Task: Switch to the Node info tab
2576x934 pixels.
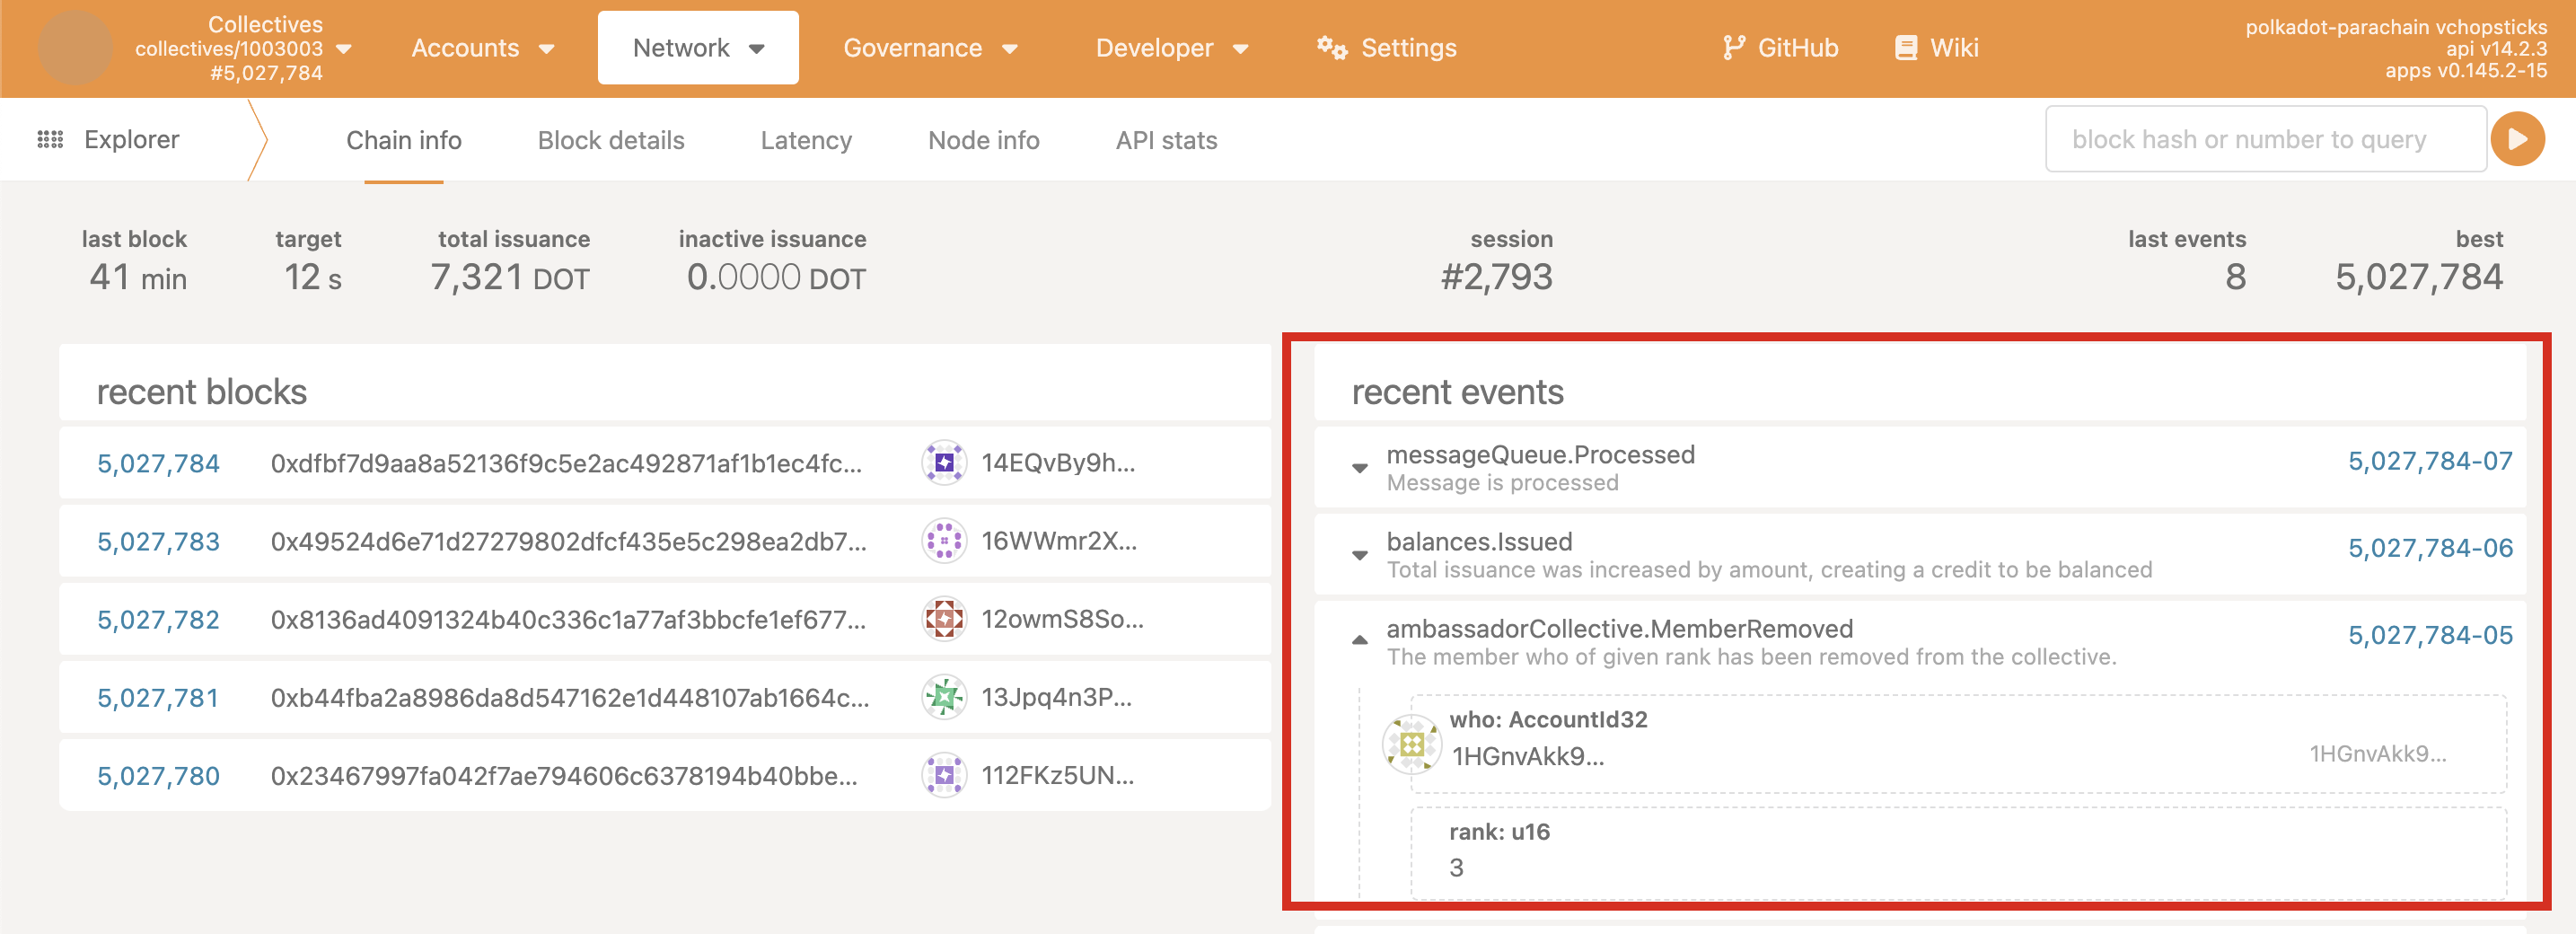Action: coord(983,140)
